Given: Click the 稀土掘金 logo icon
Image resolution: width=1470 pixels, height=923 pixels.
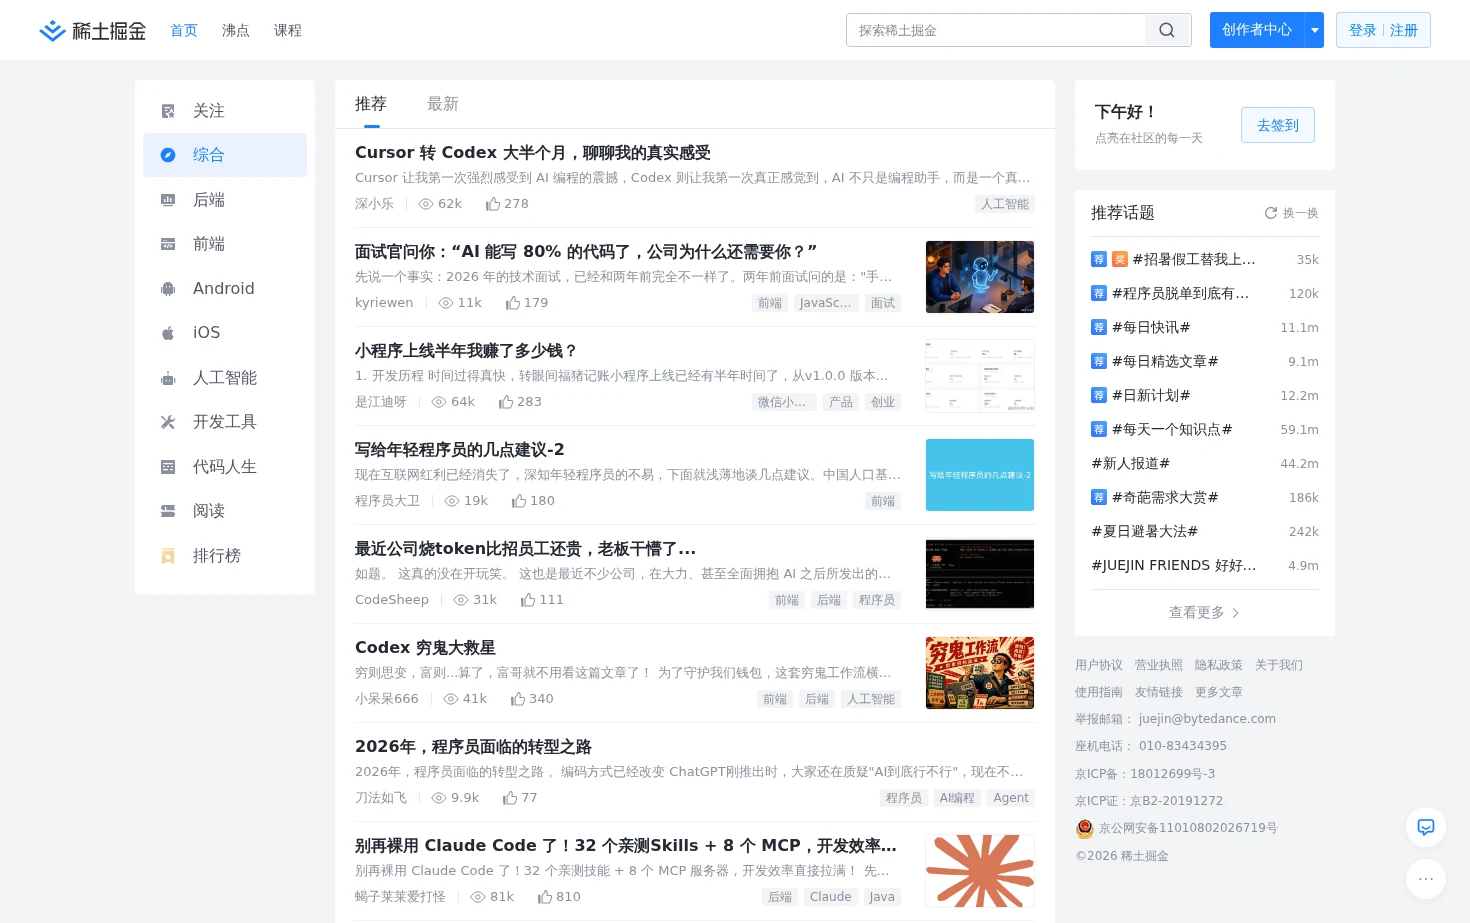Looking at the screenshot, I should point(52,31).
